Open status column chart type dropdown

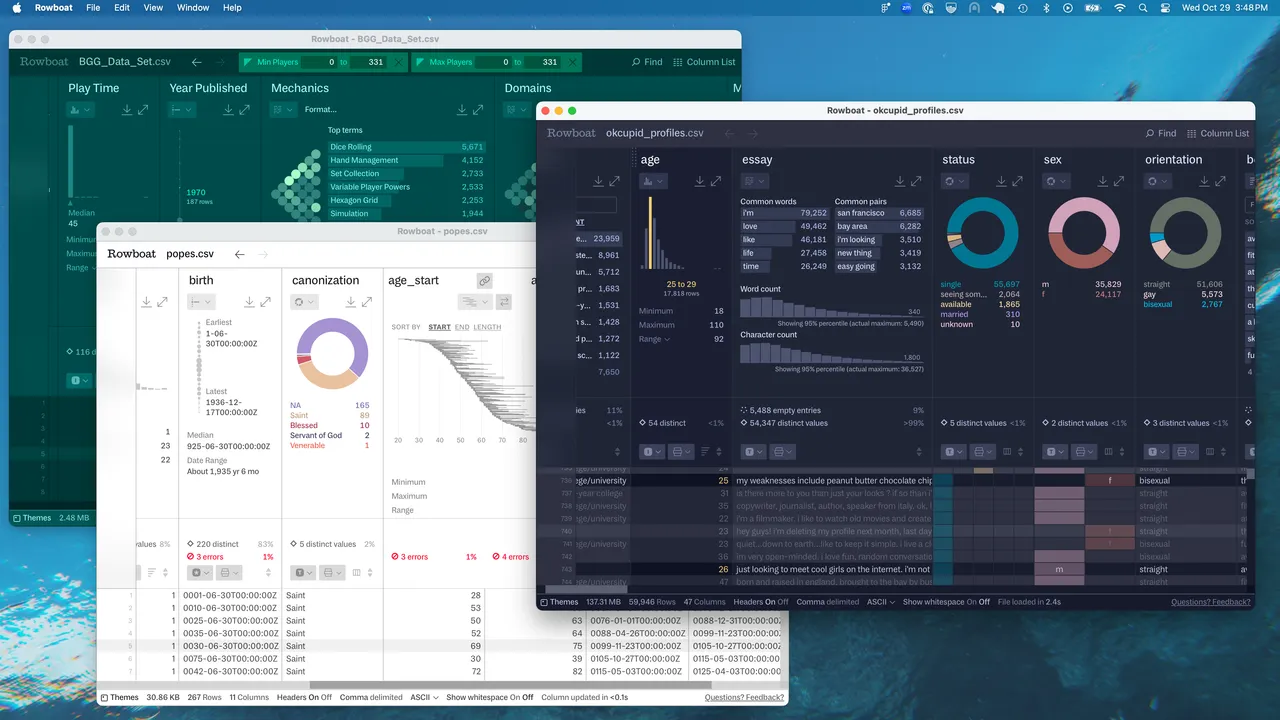pos(955,181)
